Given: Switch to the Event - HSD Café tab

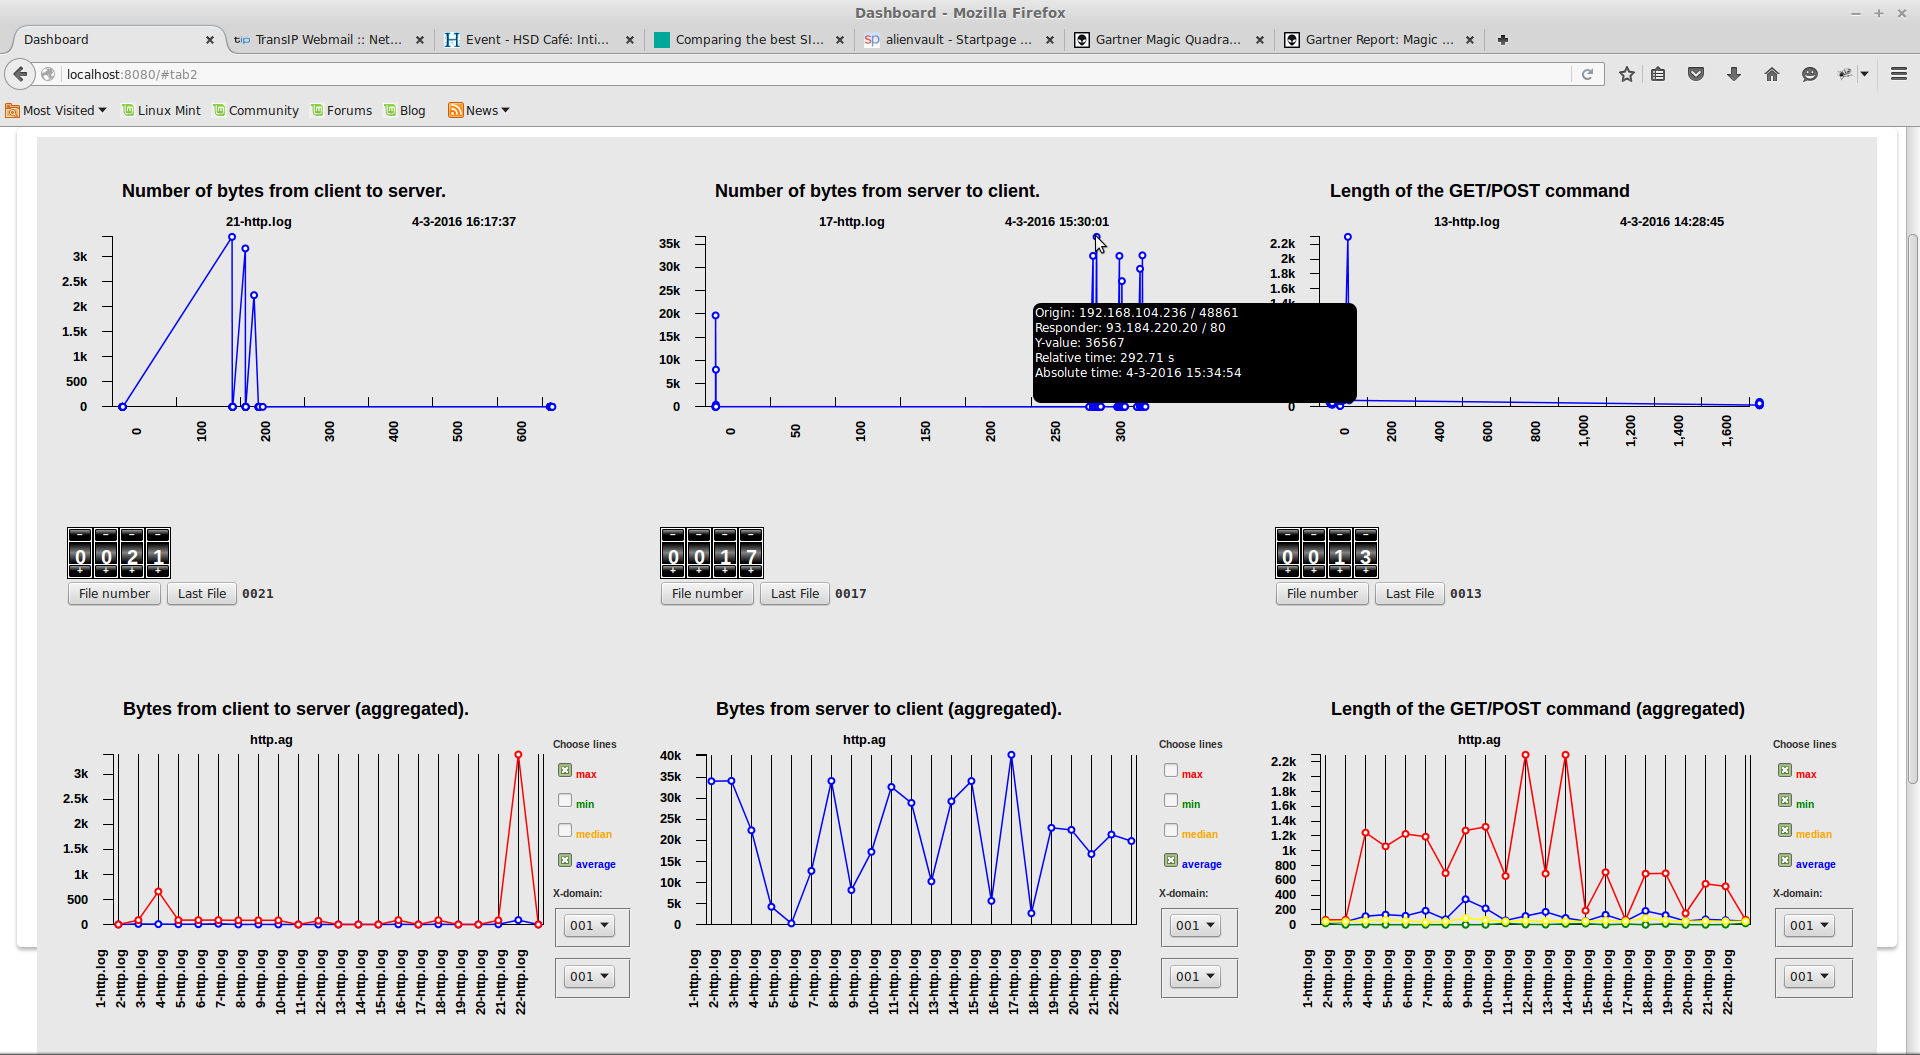Looking at the screenshot, I should click(537, 40).
